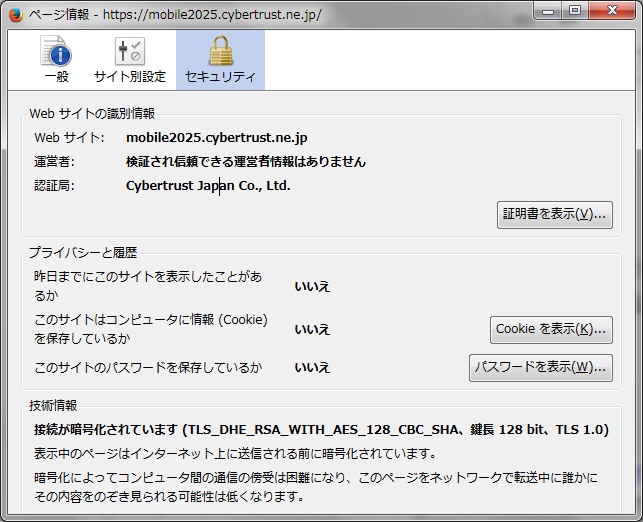
Task: Click いいえ answer for saved password question
Action: (312, 367)
